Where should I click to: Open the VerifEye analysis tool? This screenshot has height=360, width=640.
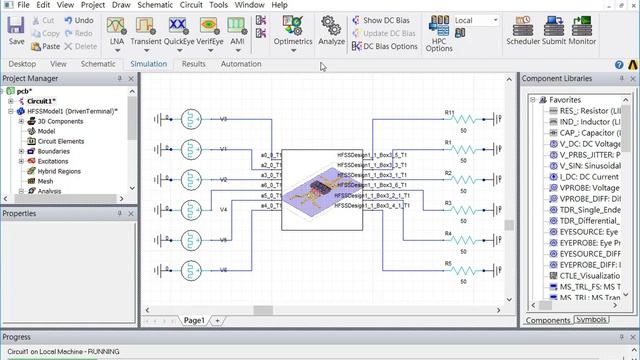point(210,26)
